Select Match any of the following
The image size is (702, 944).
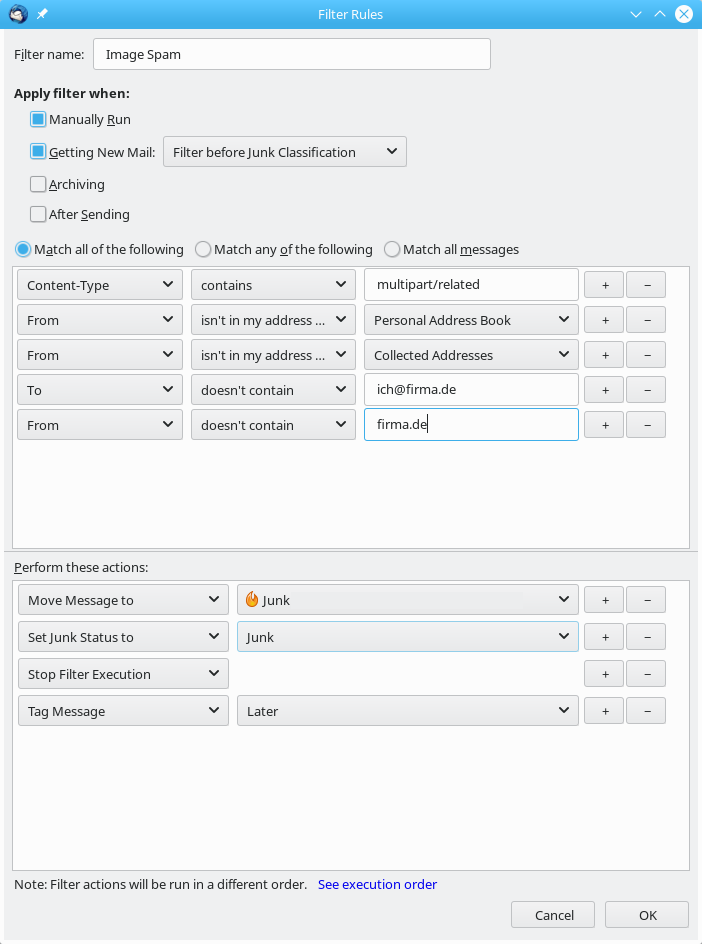(x=203, y=249)
